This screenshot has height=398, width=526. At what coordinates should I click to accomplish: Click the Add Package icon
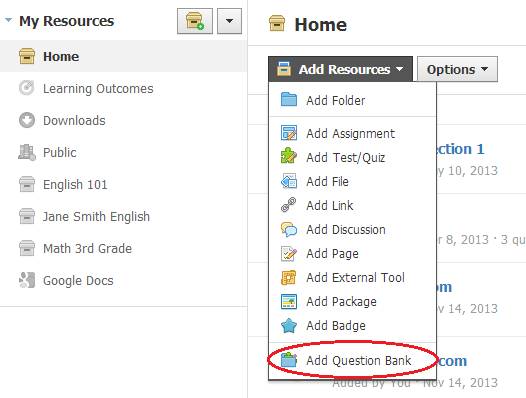pyautogui.click(x=289, y=301)
